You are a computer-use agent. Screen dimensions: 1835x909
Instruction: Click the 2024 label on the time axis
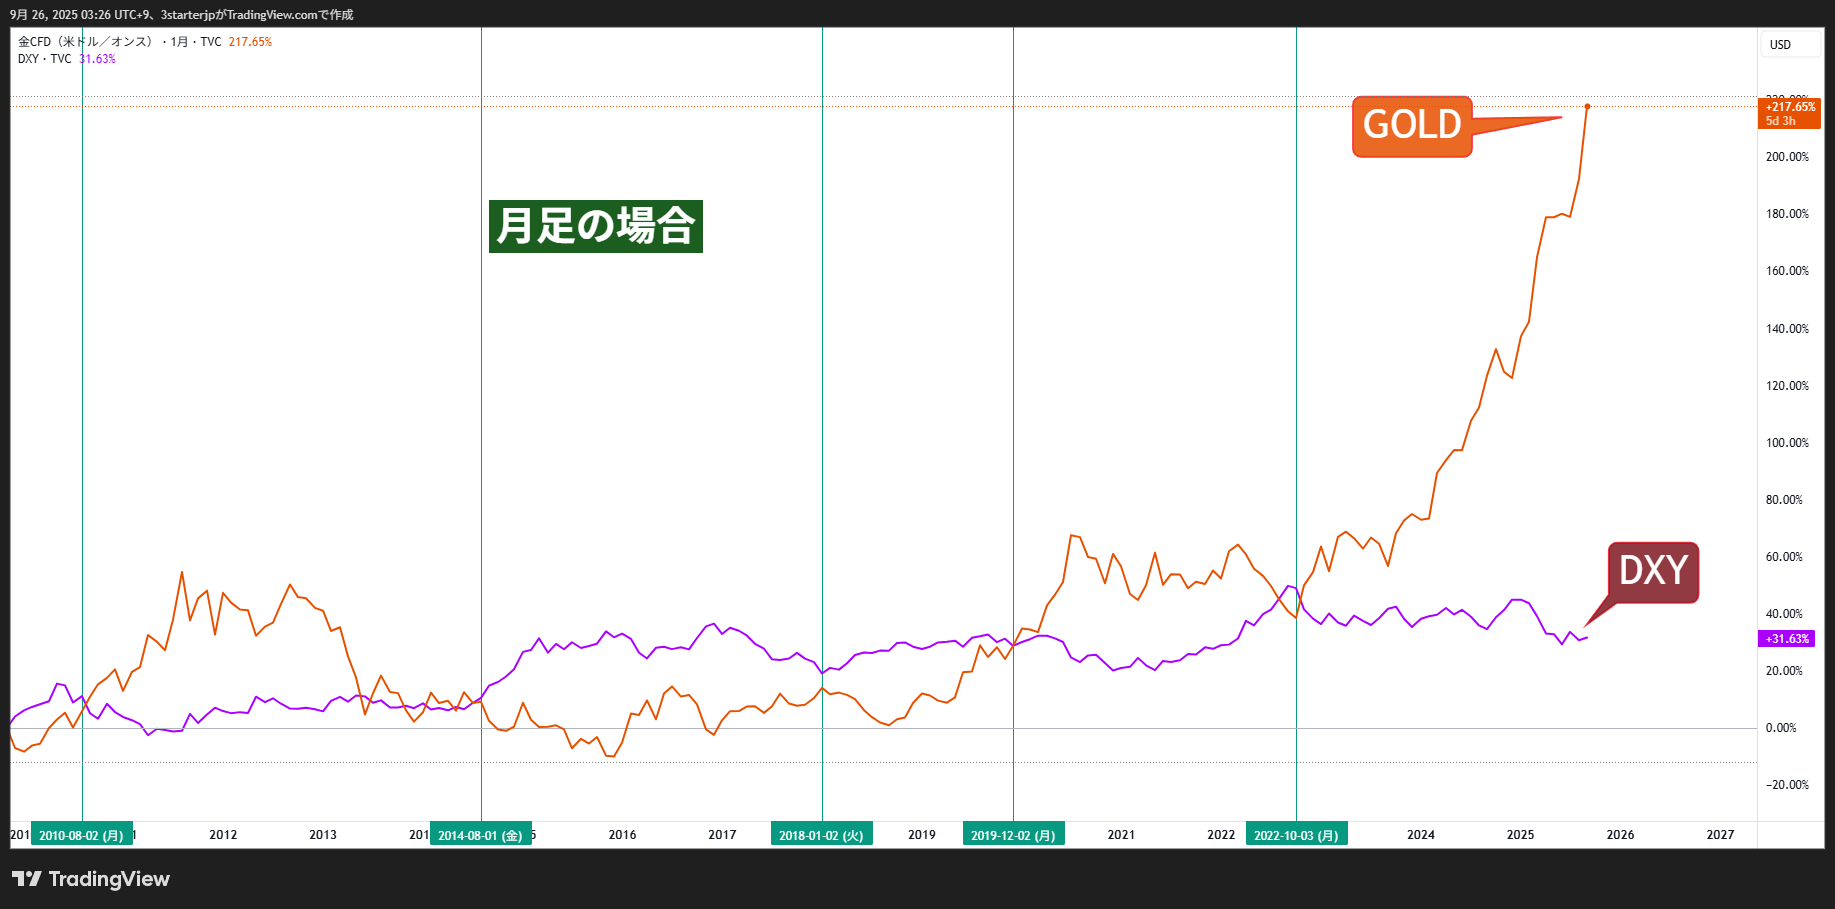[x=1420, y=835]
